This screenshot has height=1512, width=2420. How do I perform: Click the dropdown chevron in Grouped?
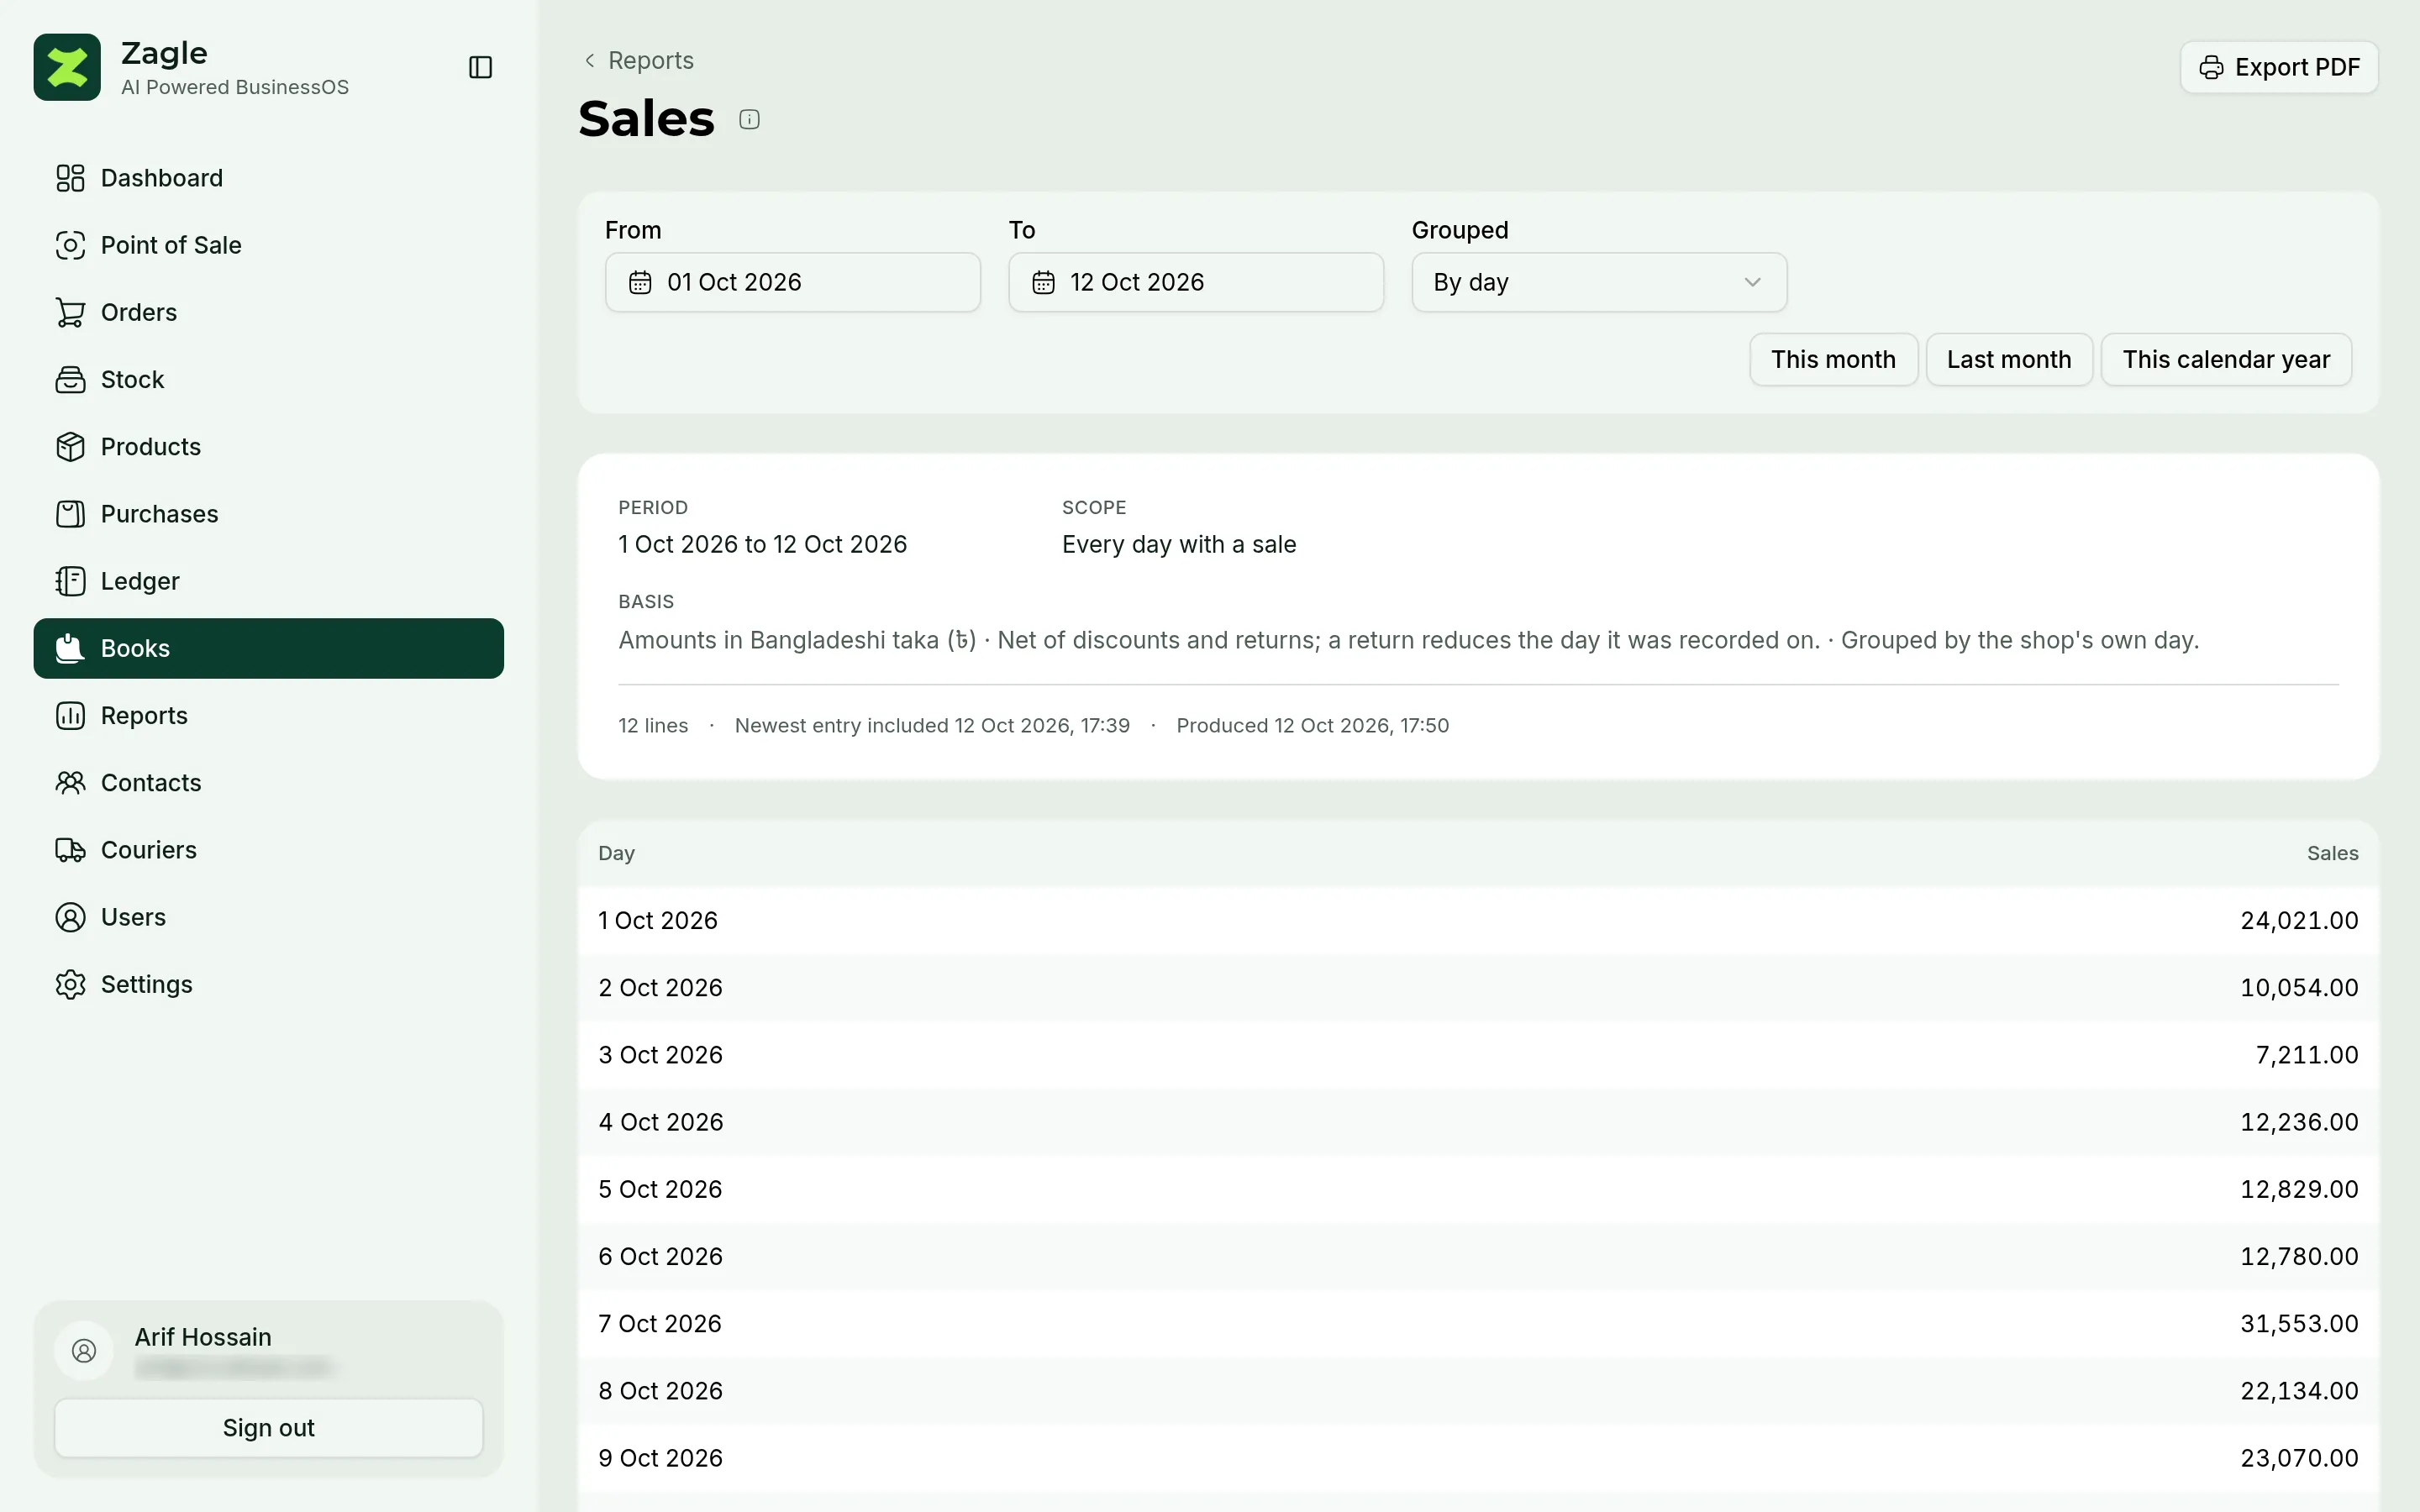pos(1752,282)
